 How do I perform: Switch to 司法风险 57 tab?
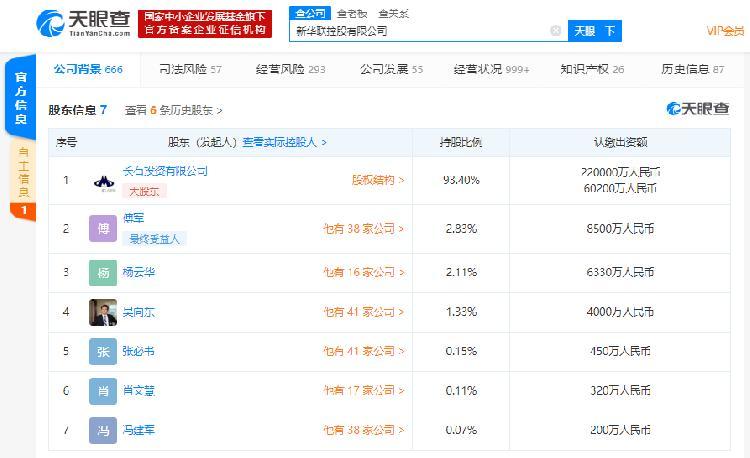[x=190, y=69]
